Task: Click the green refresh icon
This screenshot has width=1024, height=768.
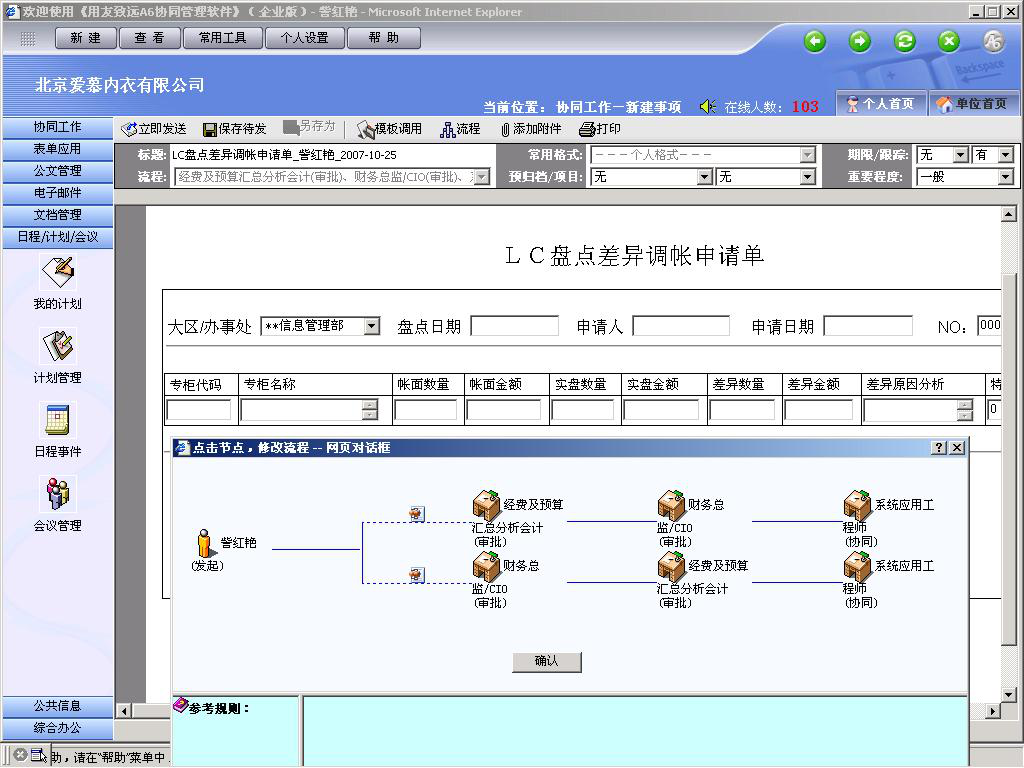Action: point(904,41)
